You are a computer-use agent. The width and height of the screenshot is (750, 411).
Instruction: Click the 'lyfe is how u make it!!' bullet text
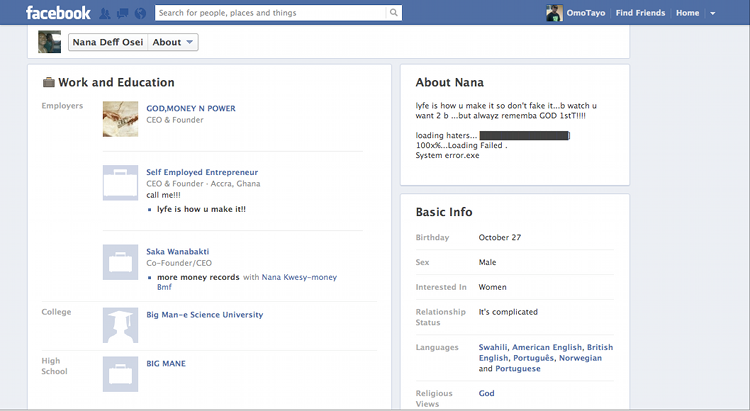pyautogui.click(x=201, y=209)
